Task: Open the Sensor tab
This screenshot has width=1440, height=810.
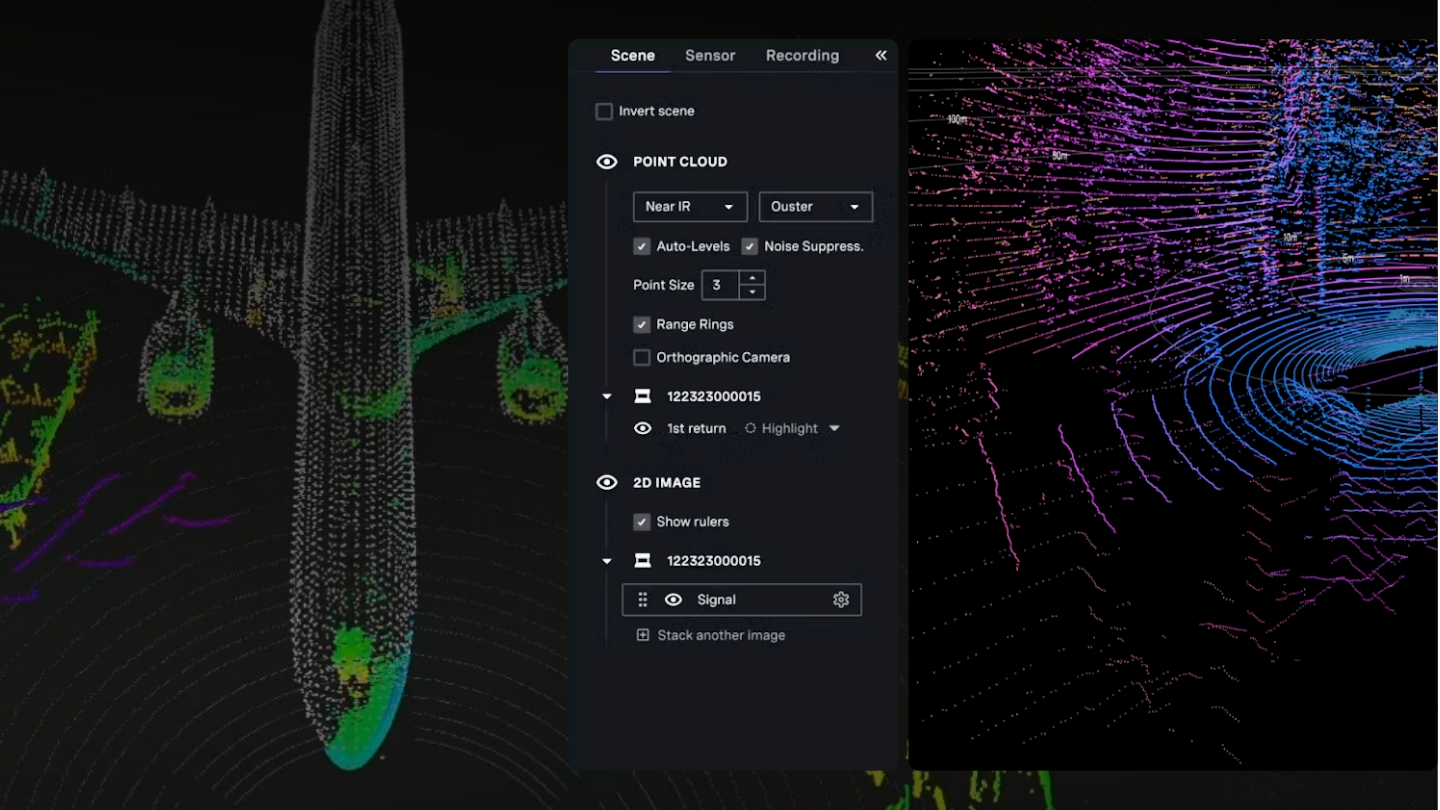Action: [710, 55]
